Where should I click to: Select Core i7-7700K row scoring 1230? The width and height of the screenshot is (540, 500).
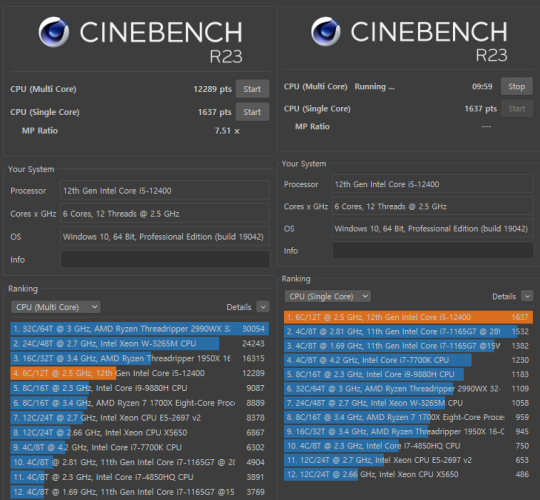point(408,360)
